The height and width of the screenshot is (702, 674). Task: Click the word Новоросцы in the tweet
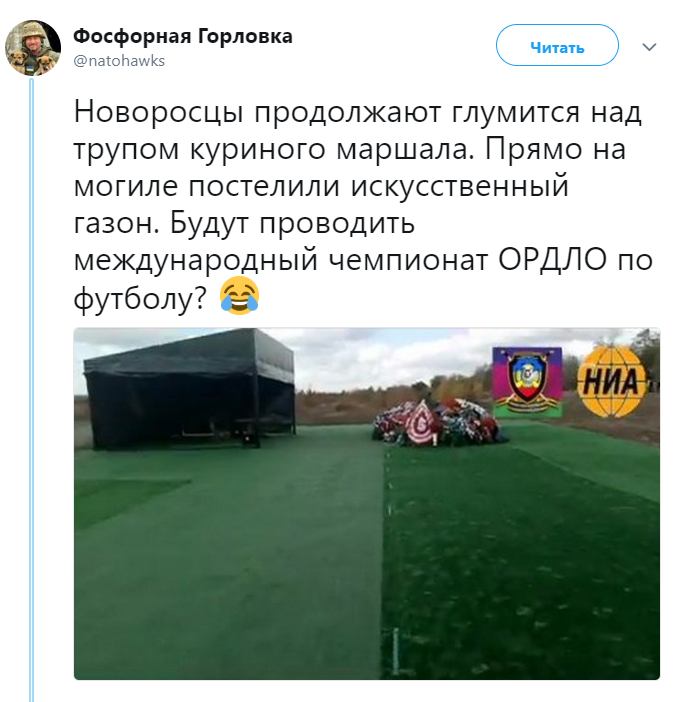coord(159,112)
